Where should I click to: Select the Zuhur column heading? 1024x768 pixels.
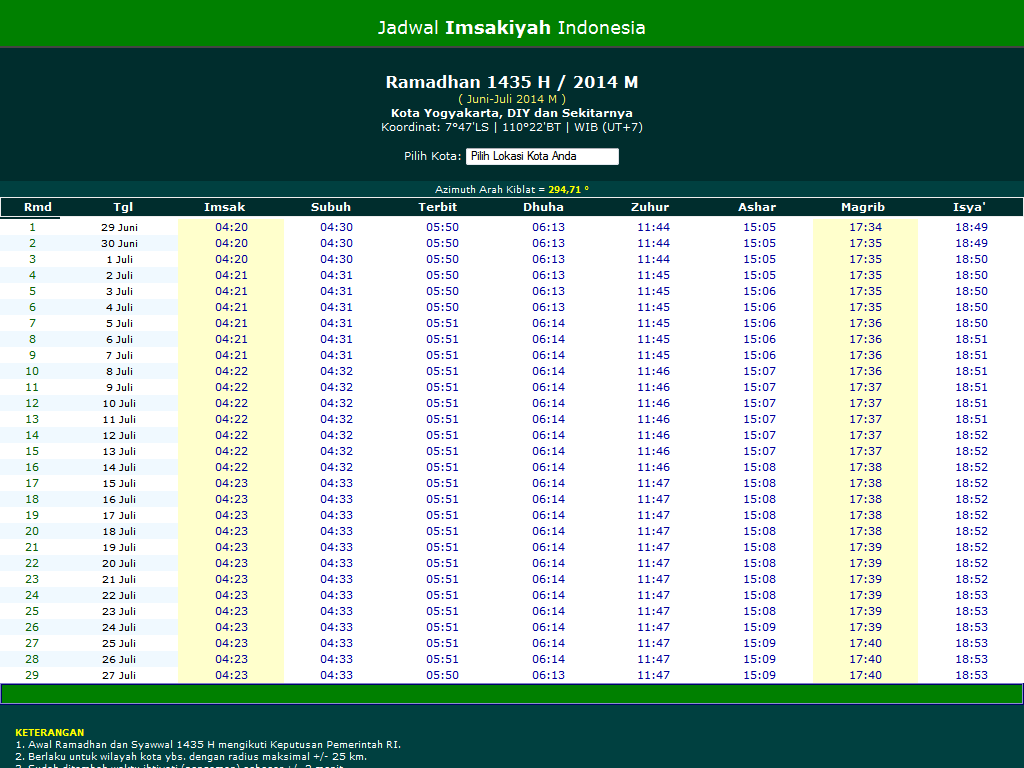click(x=650, y=207)
